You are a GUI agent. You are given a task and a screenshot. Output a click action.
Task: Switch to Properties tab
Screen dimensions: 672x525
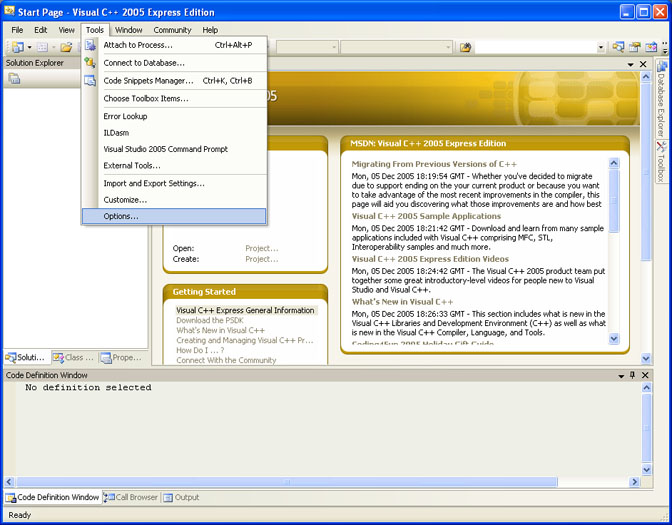122,357
